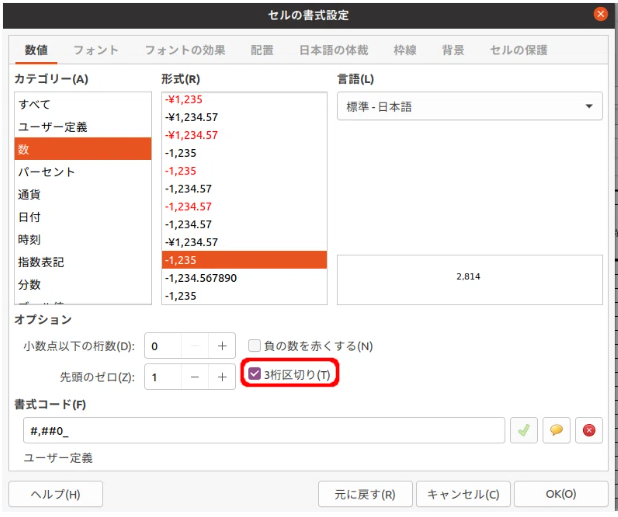The width and height of the screenshot is (618, 517).
Task: Click the green checkmark apply format code icon
Action: click(x=523, y=430)
